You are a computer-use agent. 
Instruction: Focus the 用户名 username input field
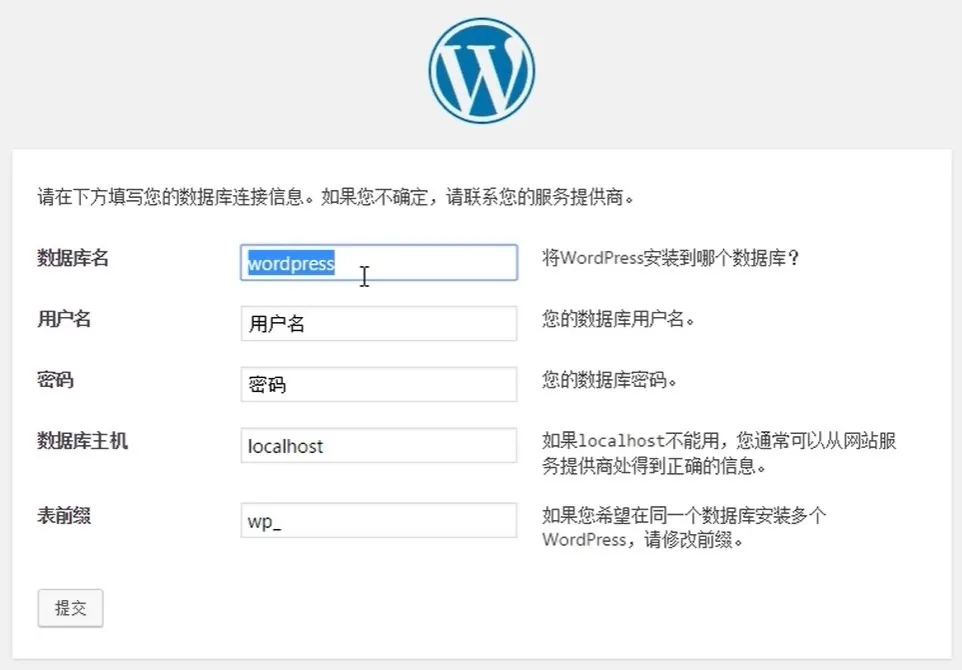pos(378,324)
